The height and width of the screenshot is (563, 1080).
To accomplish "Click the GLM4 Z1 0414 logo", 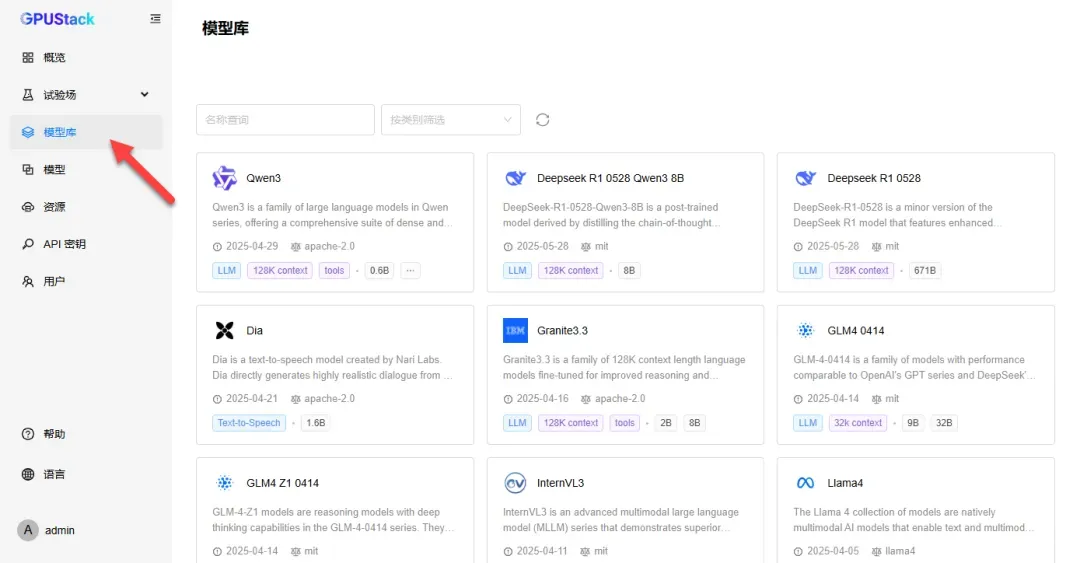I will [x=225, y=483].
